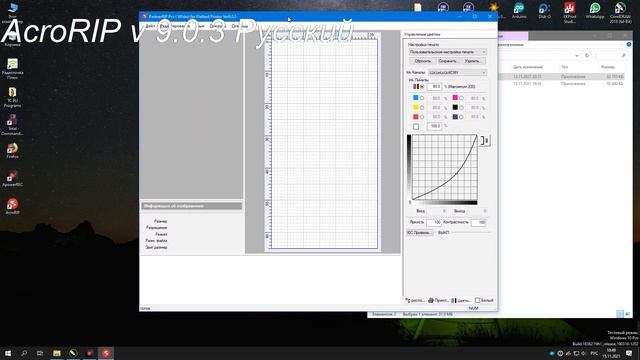Open Total Commander desktop shortcut
This screenshot has height=360, width=640.
pos(12,124)
